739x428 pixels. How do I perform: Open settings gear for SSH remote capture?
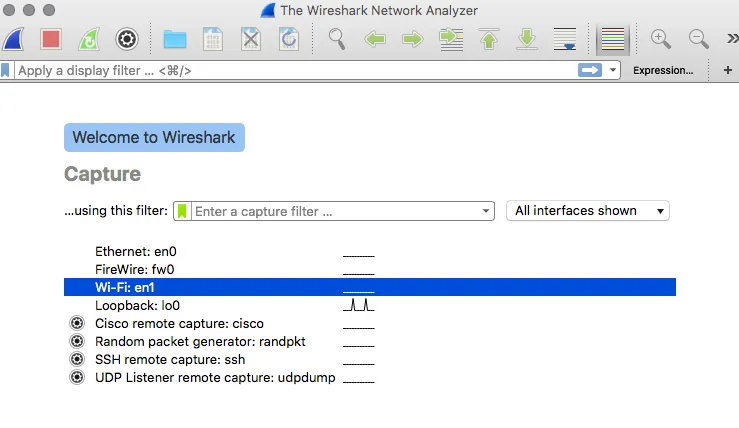[77, 359]
